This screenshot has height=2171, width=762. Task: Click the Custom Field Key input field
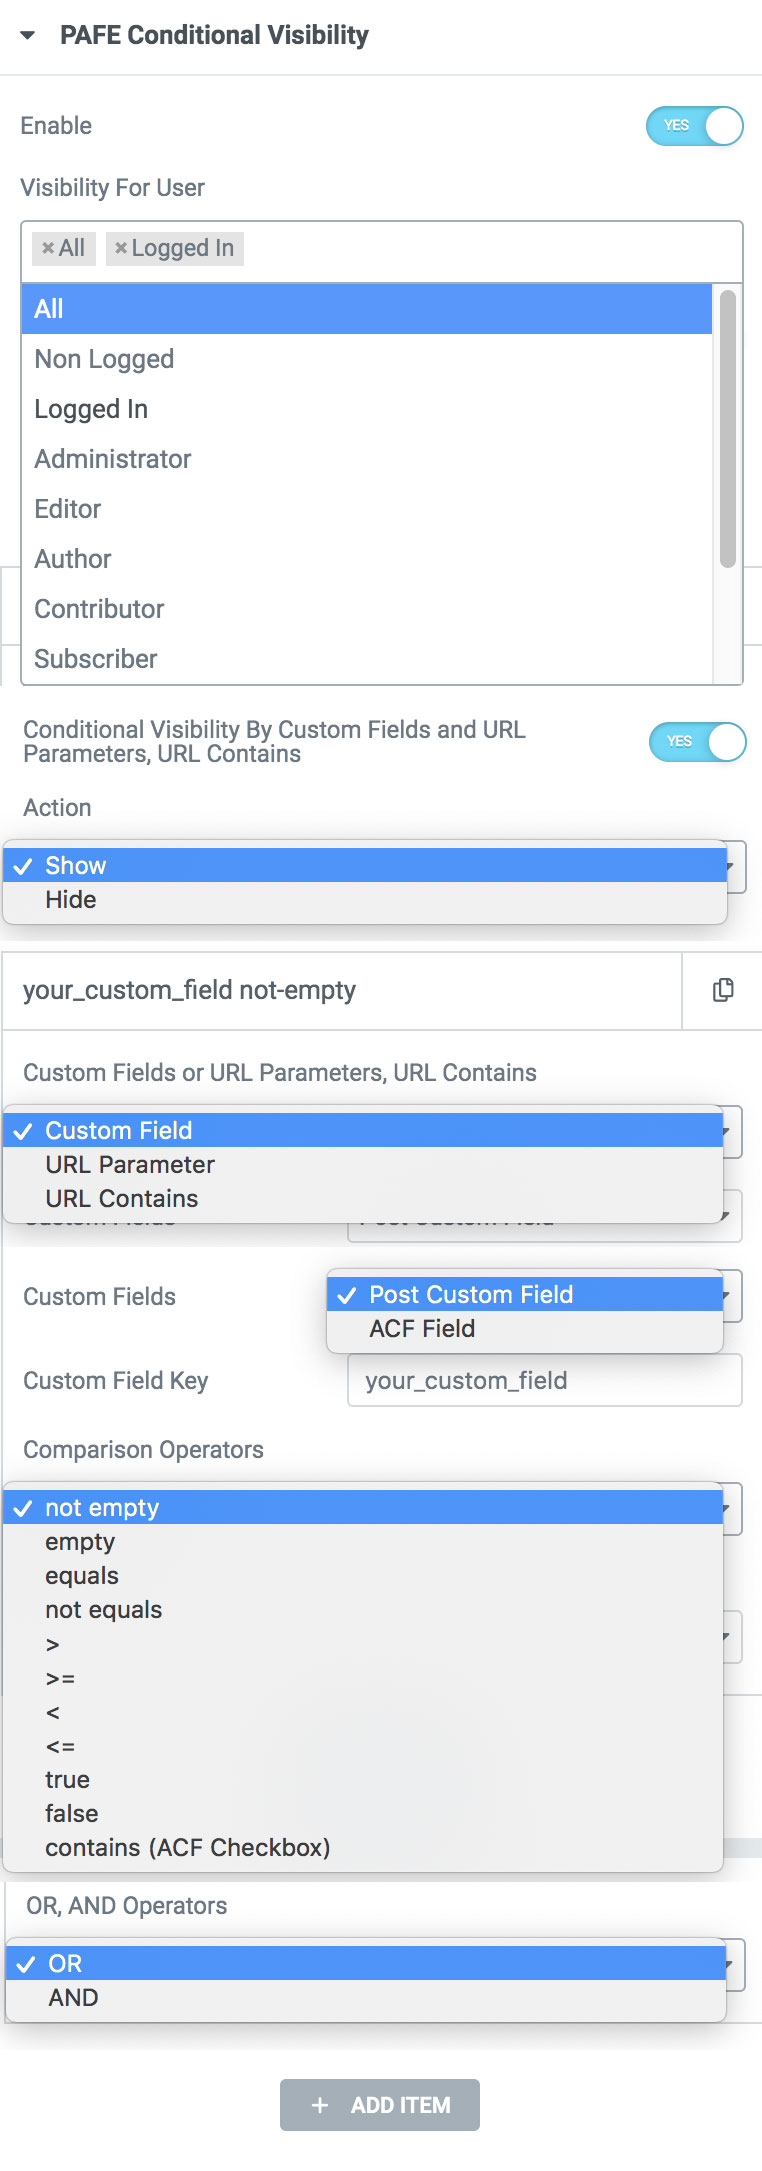point(543,1381)
